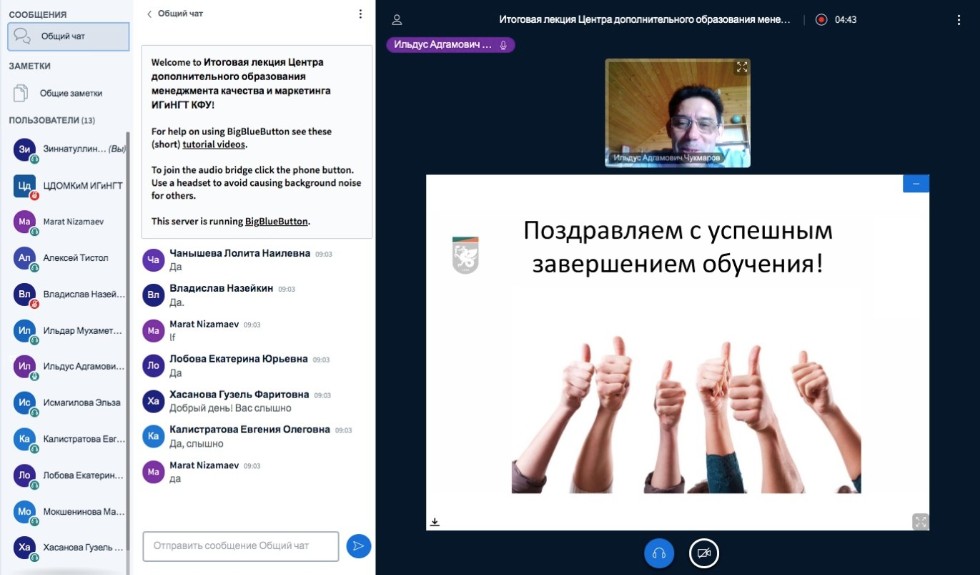Make the presentation fullscreen

920,521
